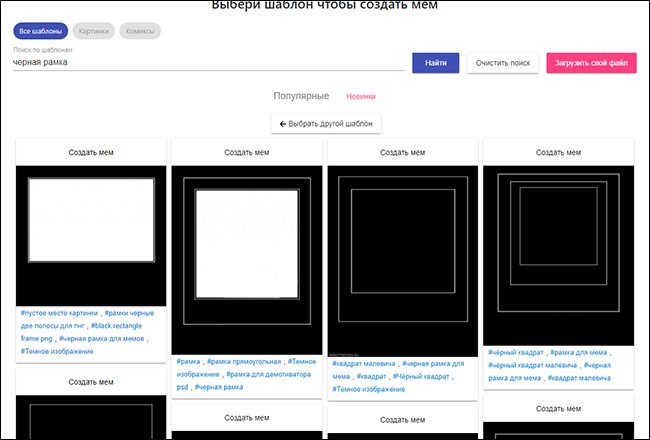This screenshot has height=440, width=650.
Task: Open the pink "Новинки" tab
Action: [x=361, y=97]
